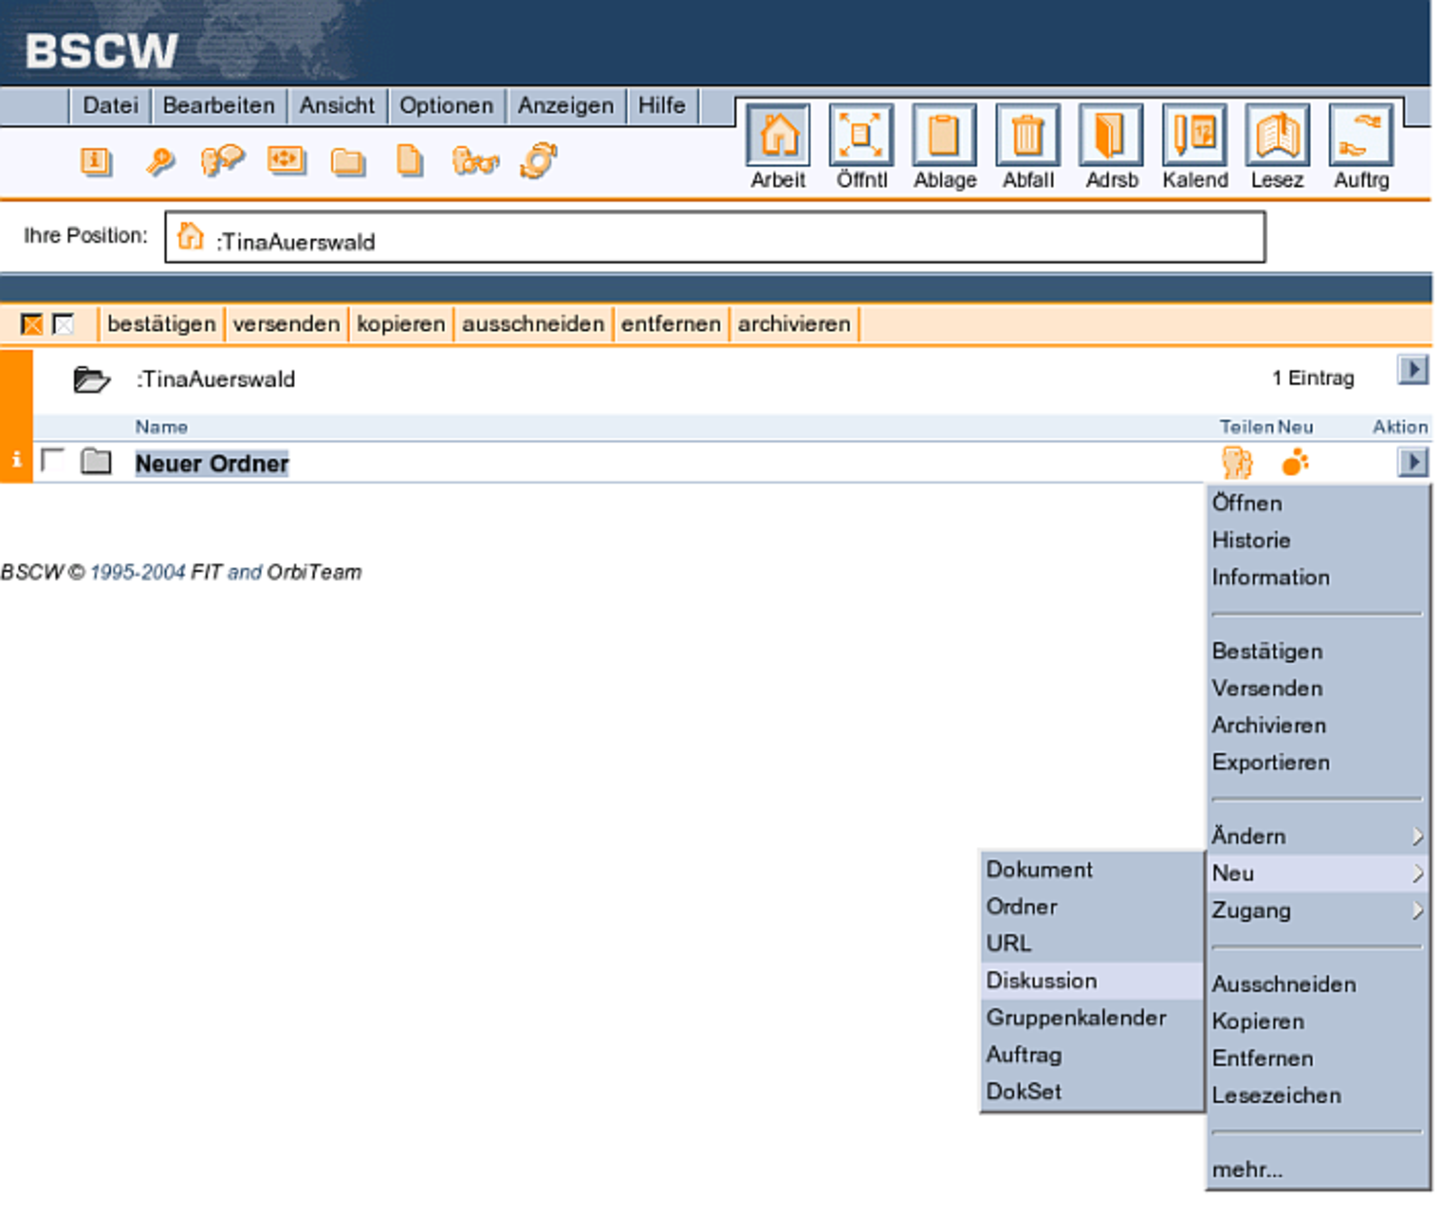Image resolution: width=1440 pixels, height=1214 pixels.
Task: Click the Name column header
Action: pyautogui.click(x=161, y=427)
